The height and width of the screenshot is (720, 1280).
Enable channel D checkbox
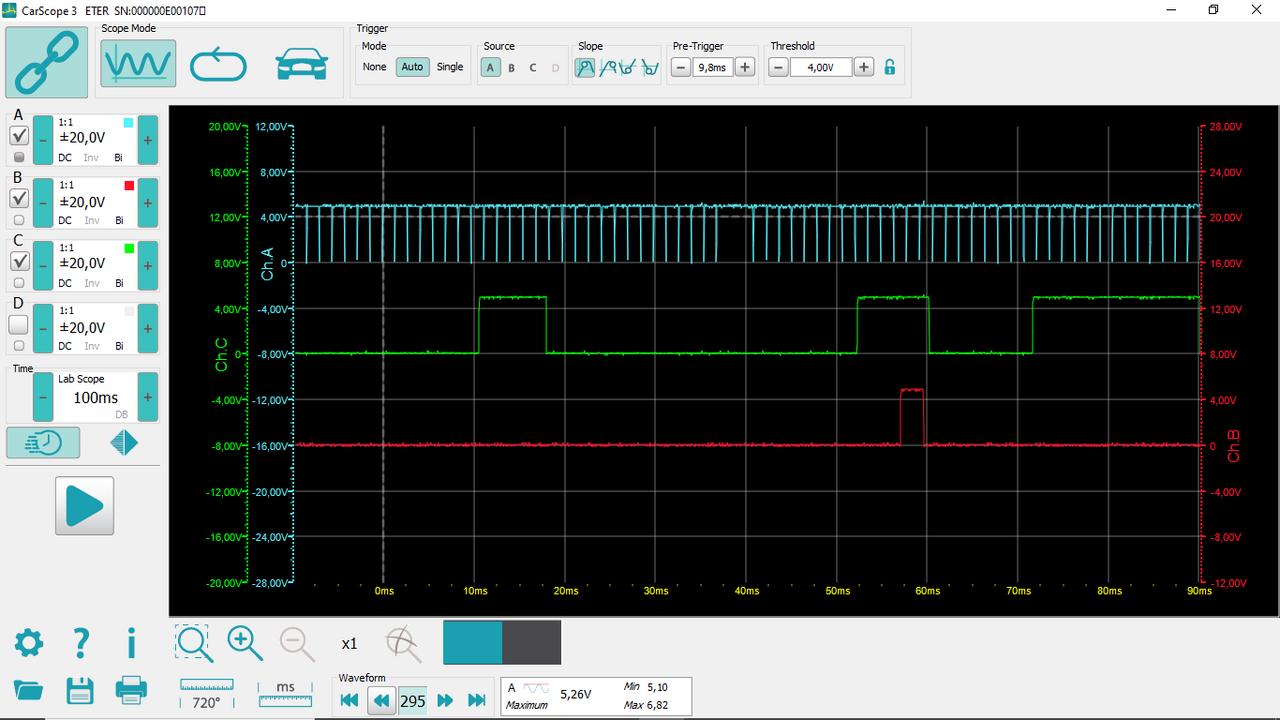tap(18, 325)
